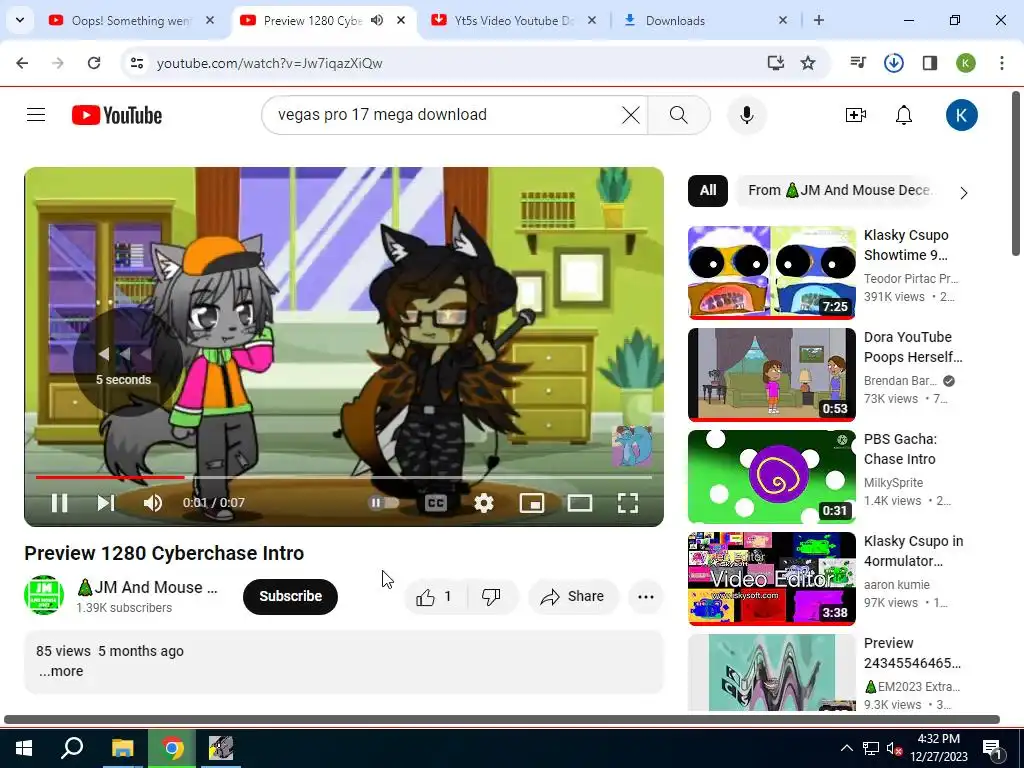Focus the URL address bar
Screen dimensions: 1024x768
click(457, 63)
